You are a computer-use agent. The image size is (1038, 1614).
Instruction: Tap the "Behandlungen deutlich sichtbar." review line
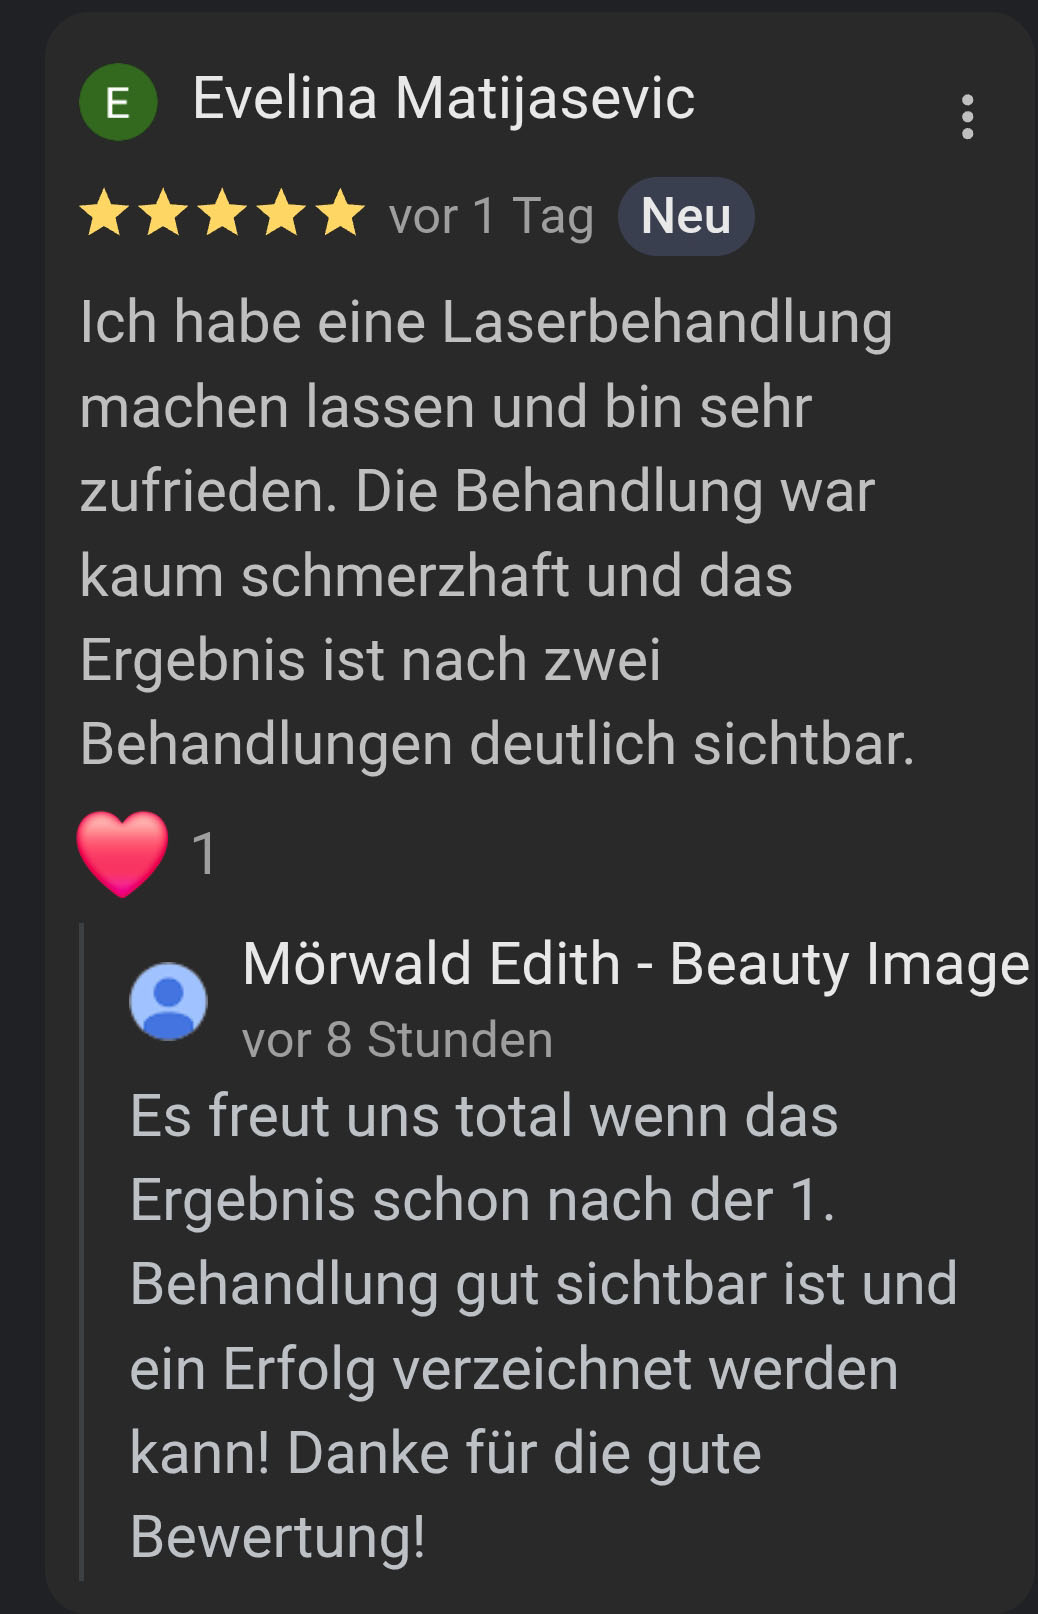coord(497,746)
